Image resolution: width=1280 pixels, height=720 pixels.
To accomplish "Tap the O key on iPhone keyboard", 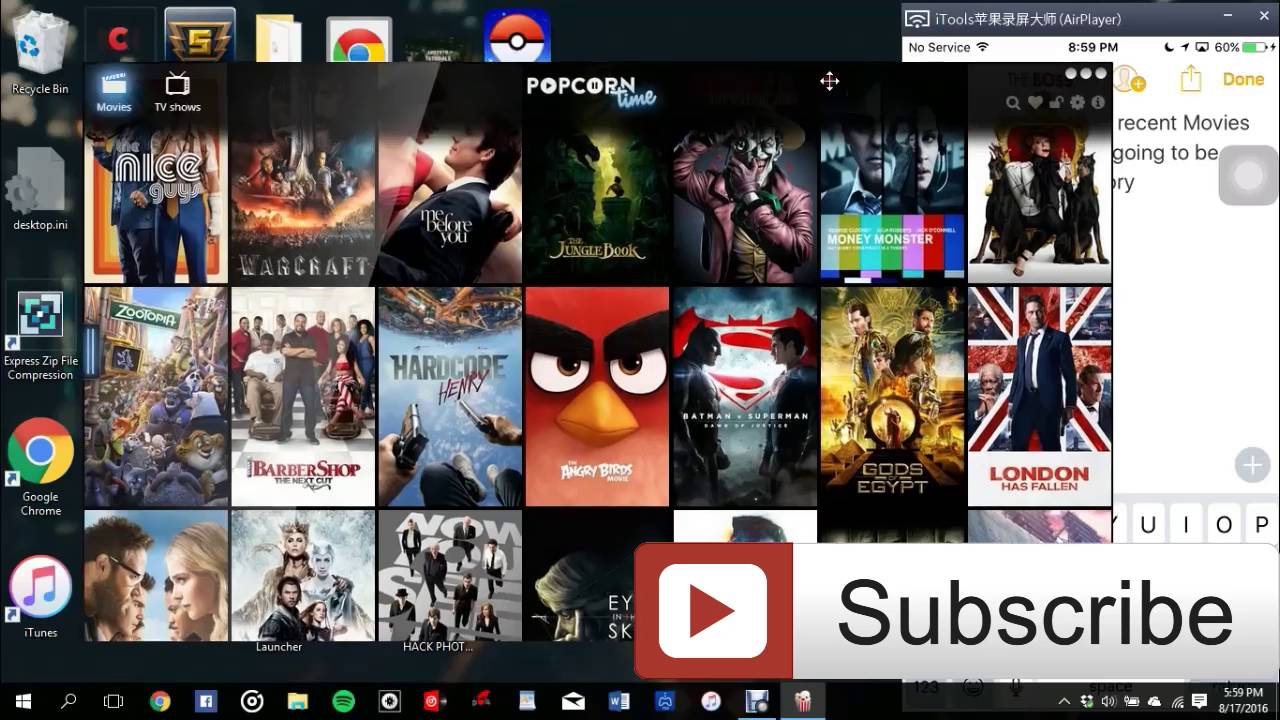I will pos(1223,525).
